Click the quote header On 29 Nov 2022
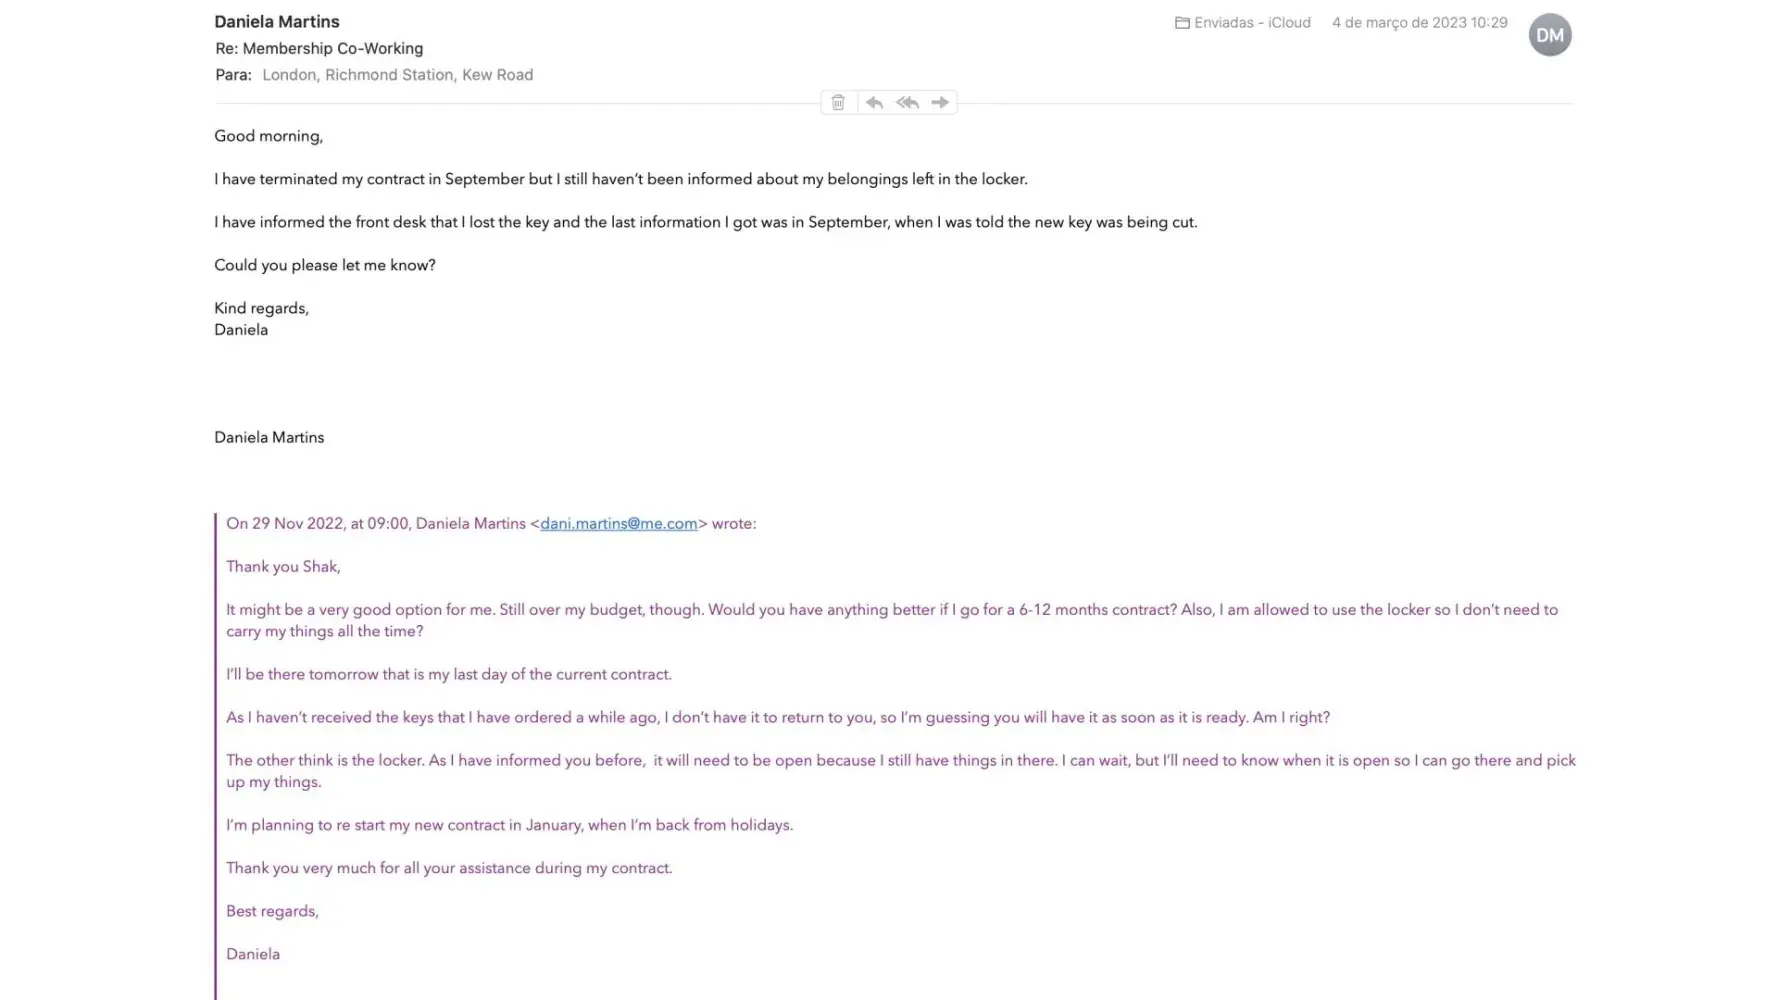 [x=375, y=524]
